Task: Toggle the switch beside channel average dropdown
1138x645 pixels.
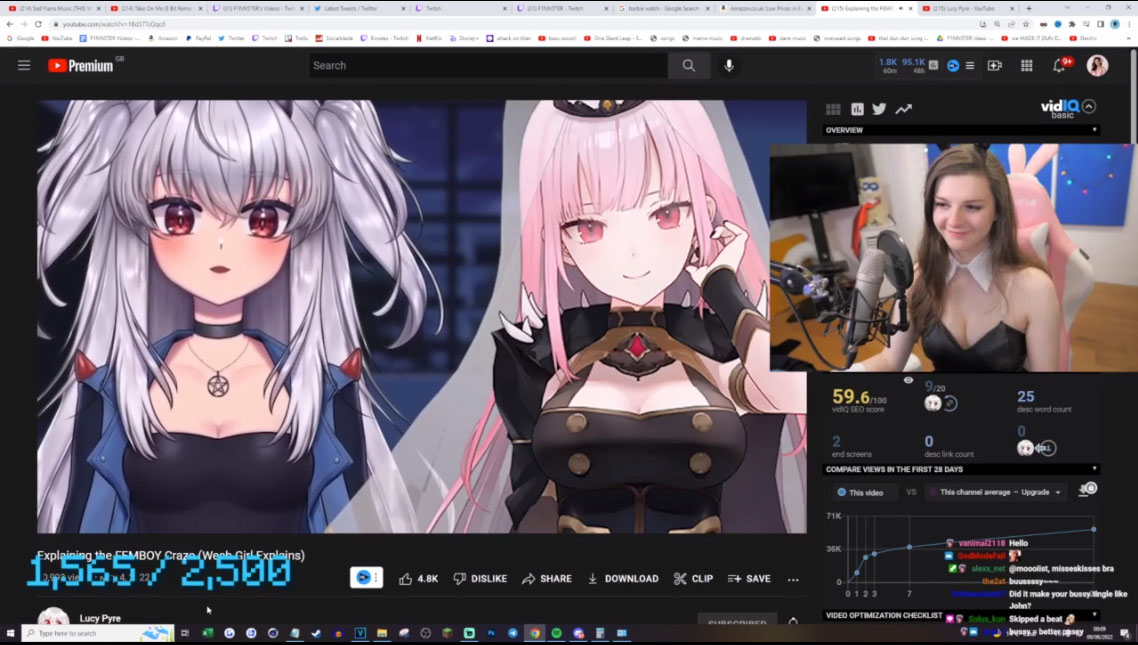Action: 1087,490
